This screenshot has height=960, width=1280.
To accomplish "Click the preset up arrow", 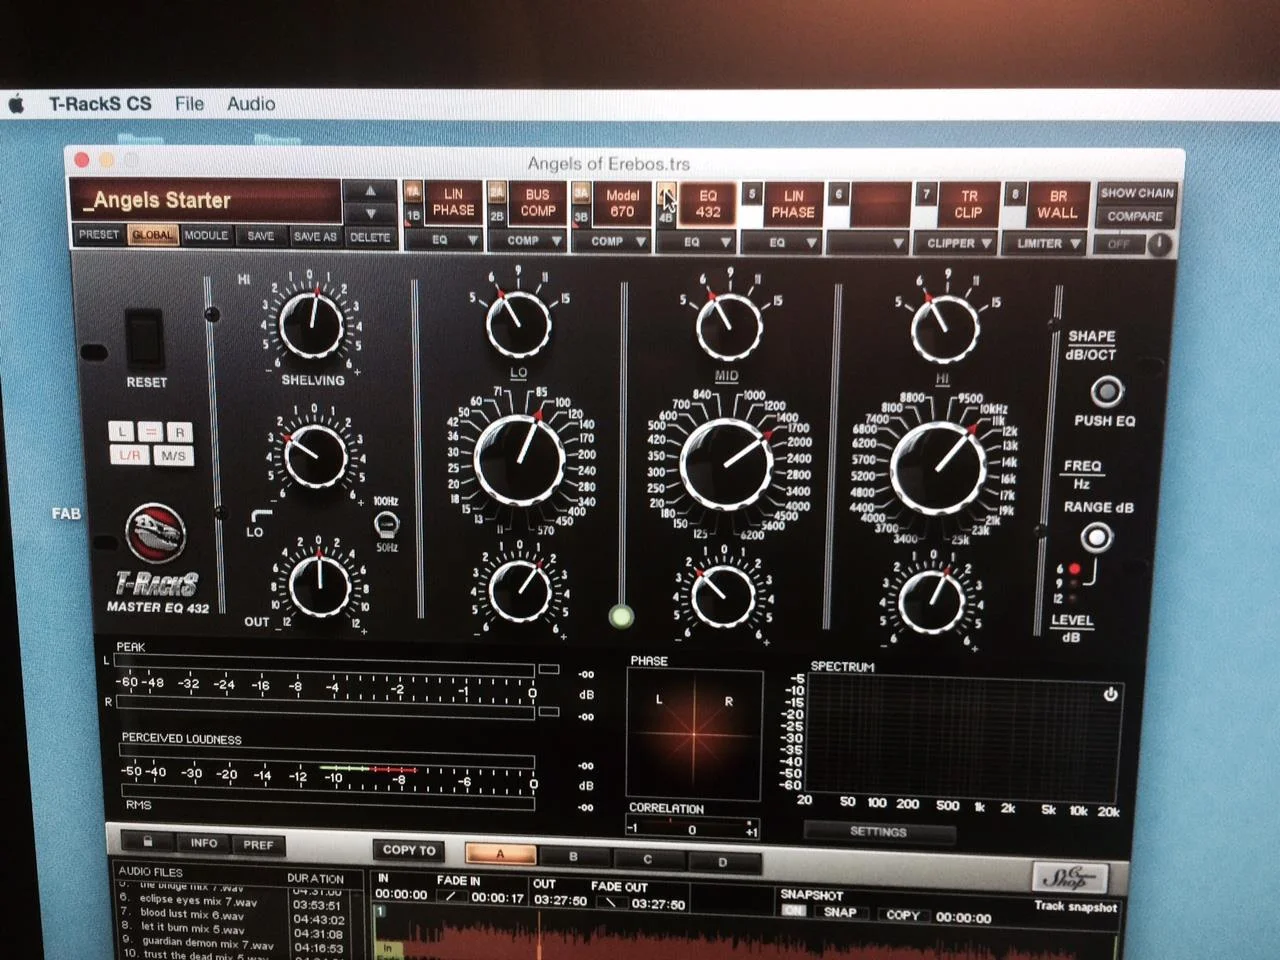I will pyautogui.click(x=370, y=191).
